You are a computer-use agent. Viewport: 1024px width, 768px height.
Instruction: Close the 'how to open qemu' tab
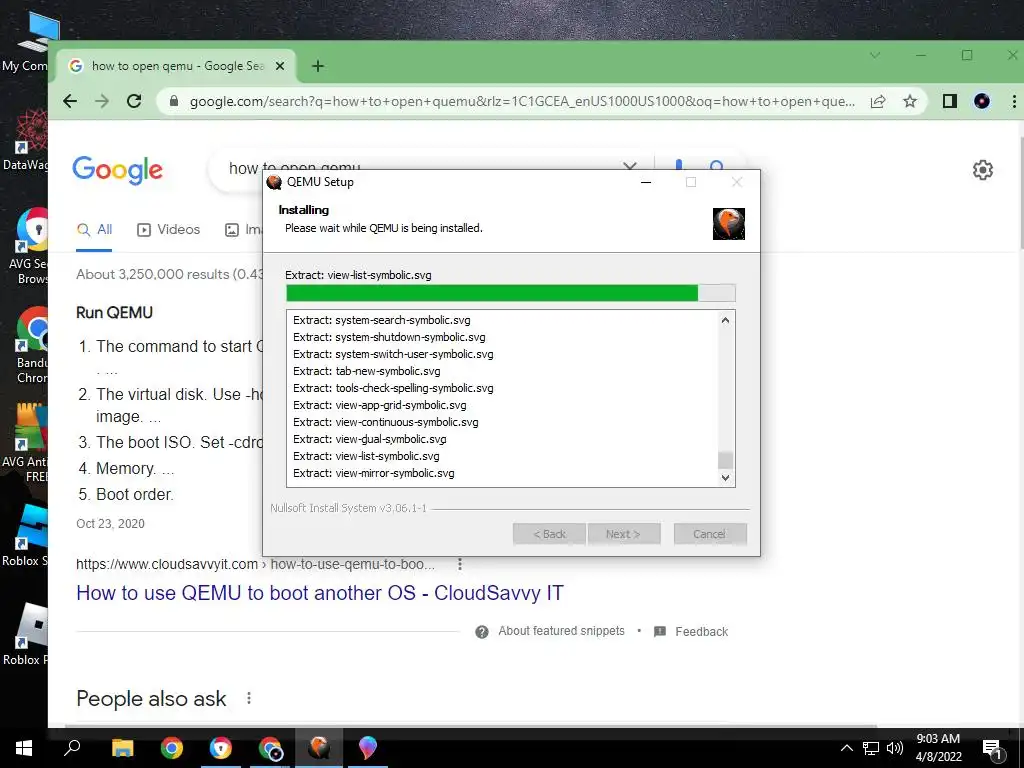pyautogui.click(x=280, y=66)
